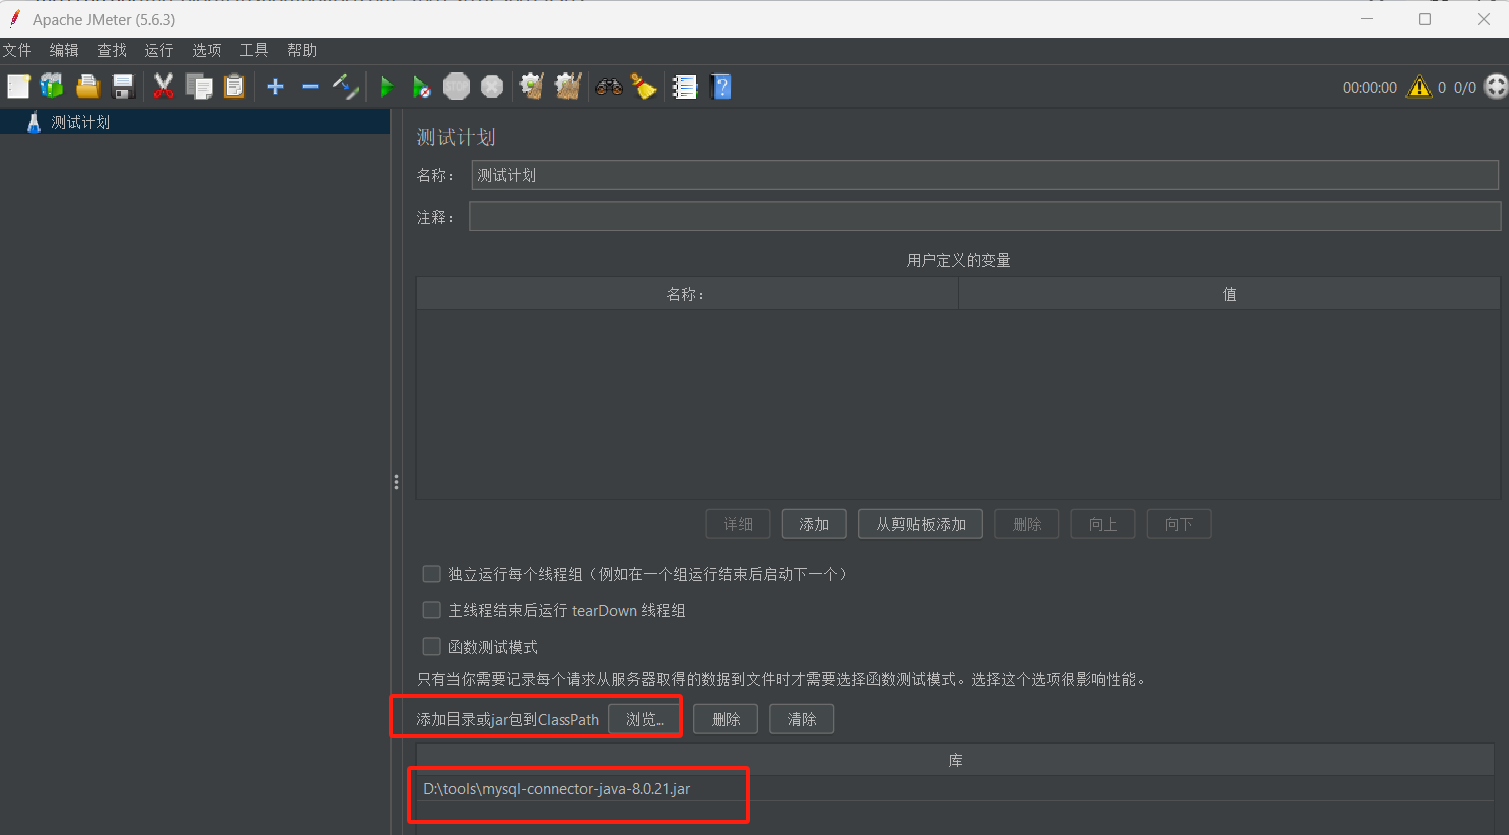Viewport: 1509px width, 835px height.
Task: Click the Toggle enable/disable icon
Action: pos(346,87)
